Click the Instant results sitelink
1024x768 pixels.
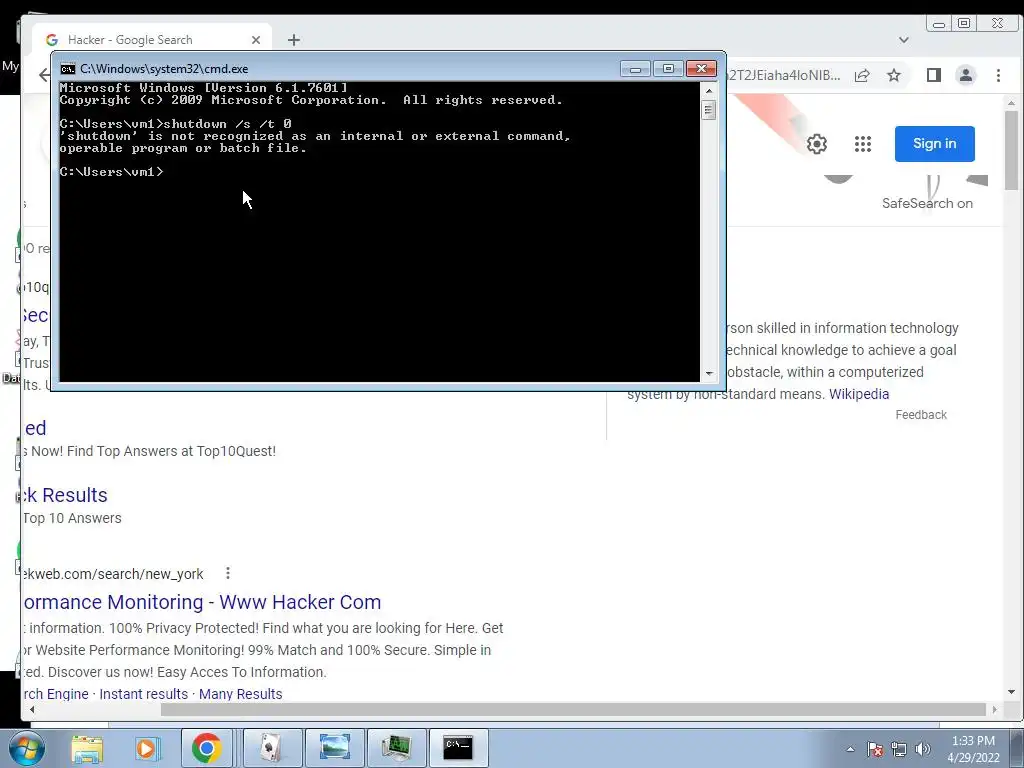[x=144, y=694]
